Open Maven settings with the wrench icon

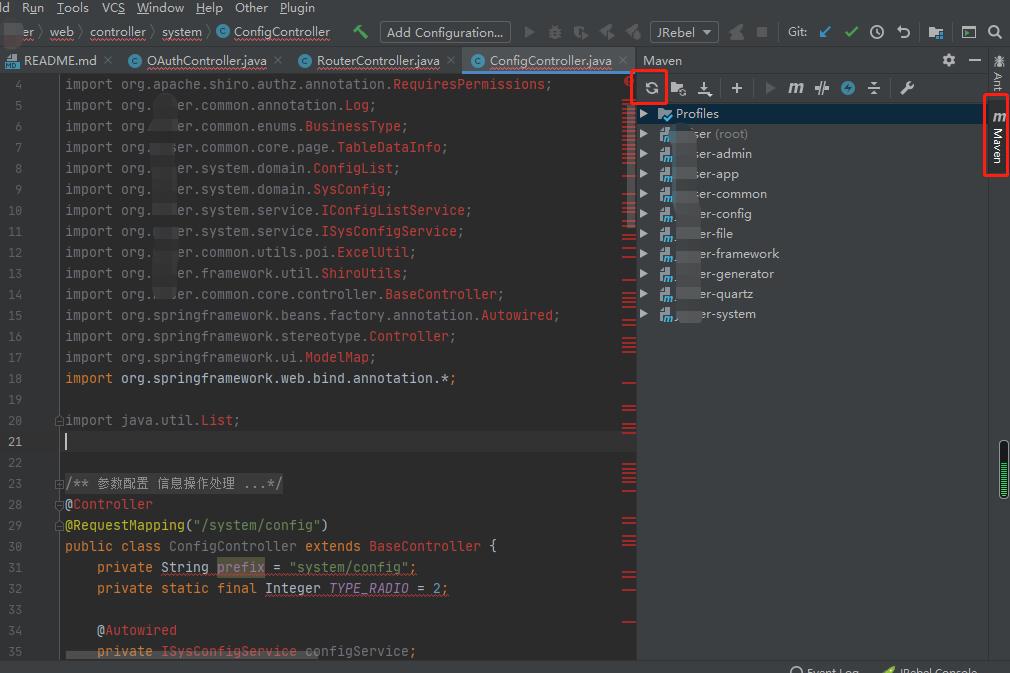pyautogui.click(x=907, y=88)
